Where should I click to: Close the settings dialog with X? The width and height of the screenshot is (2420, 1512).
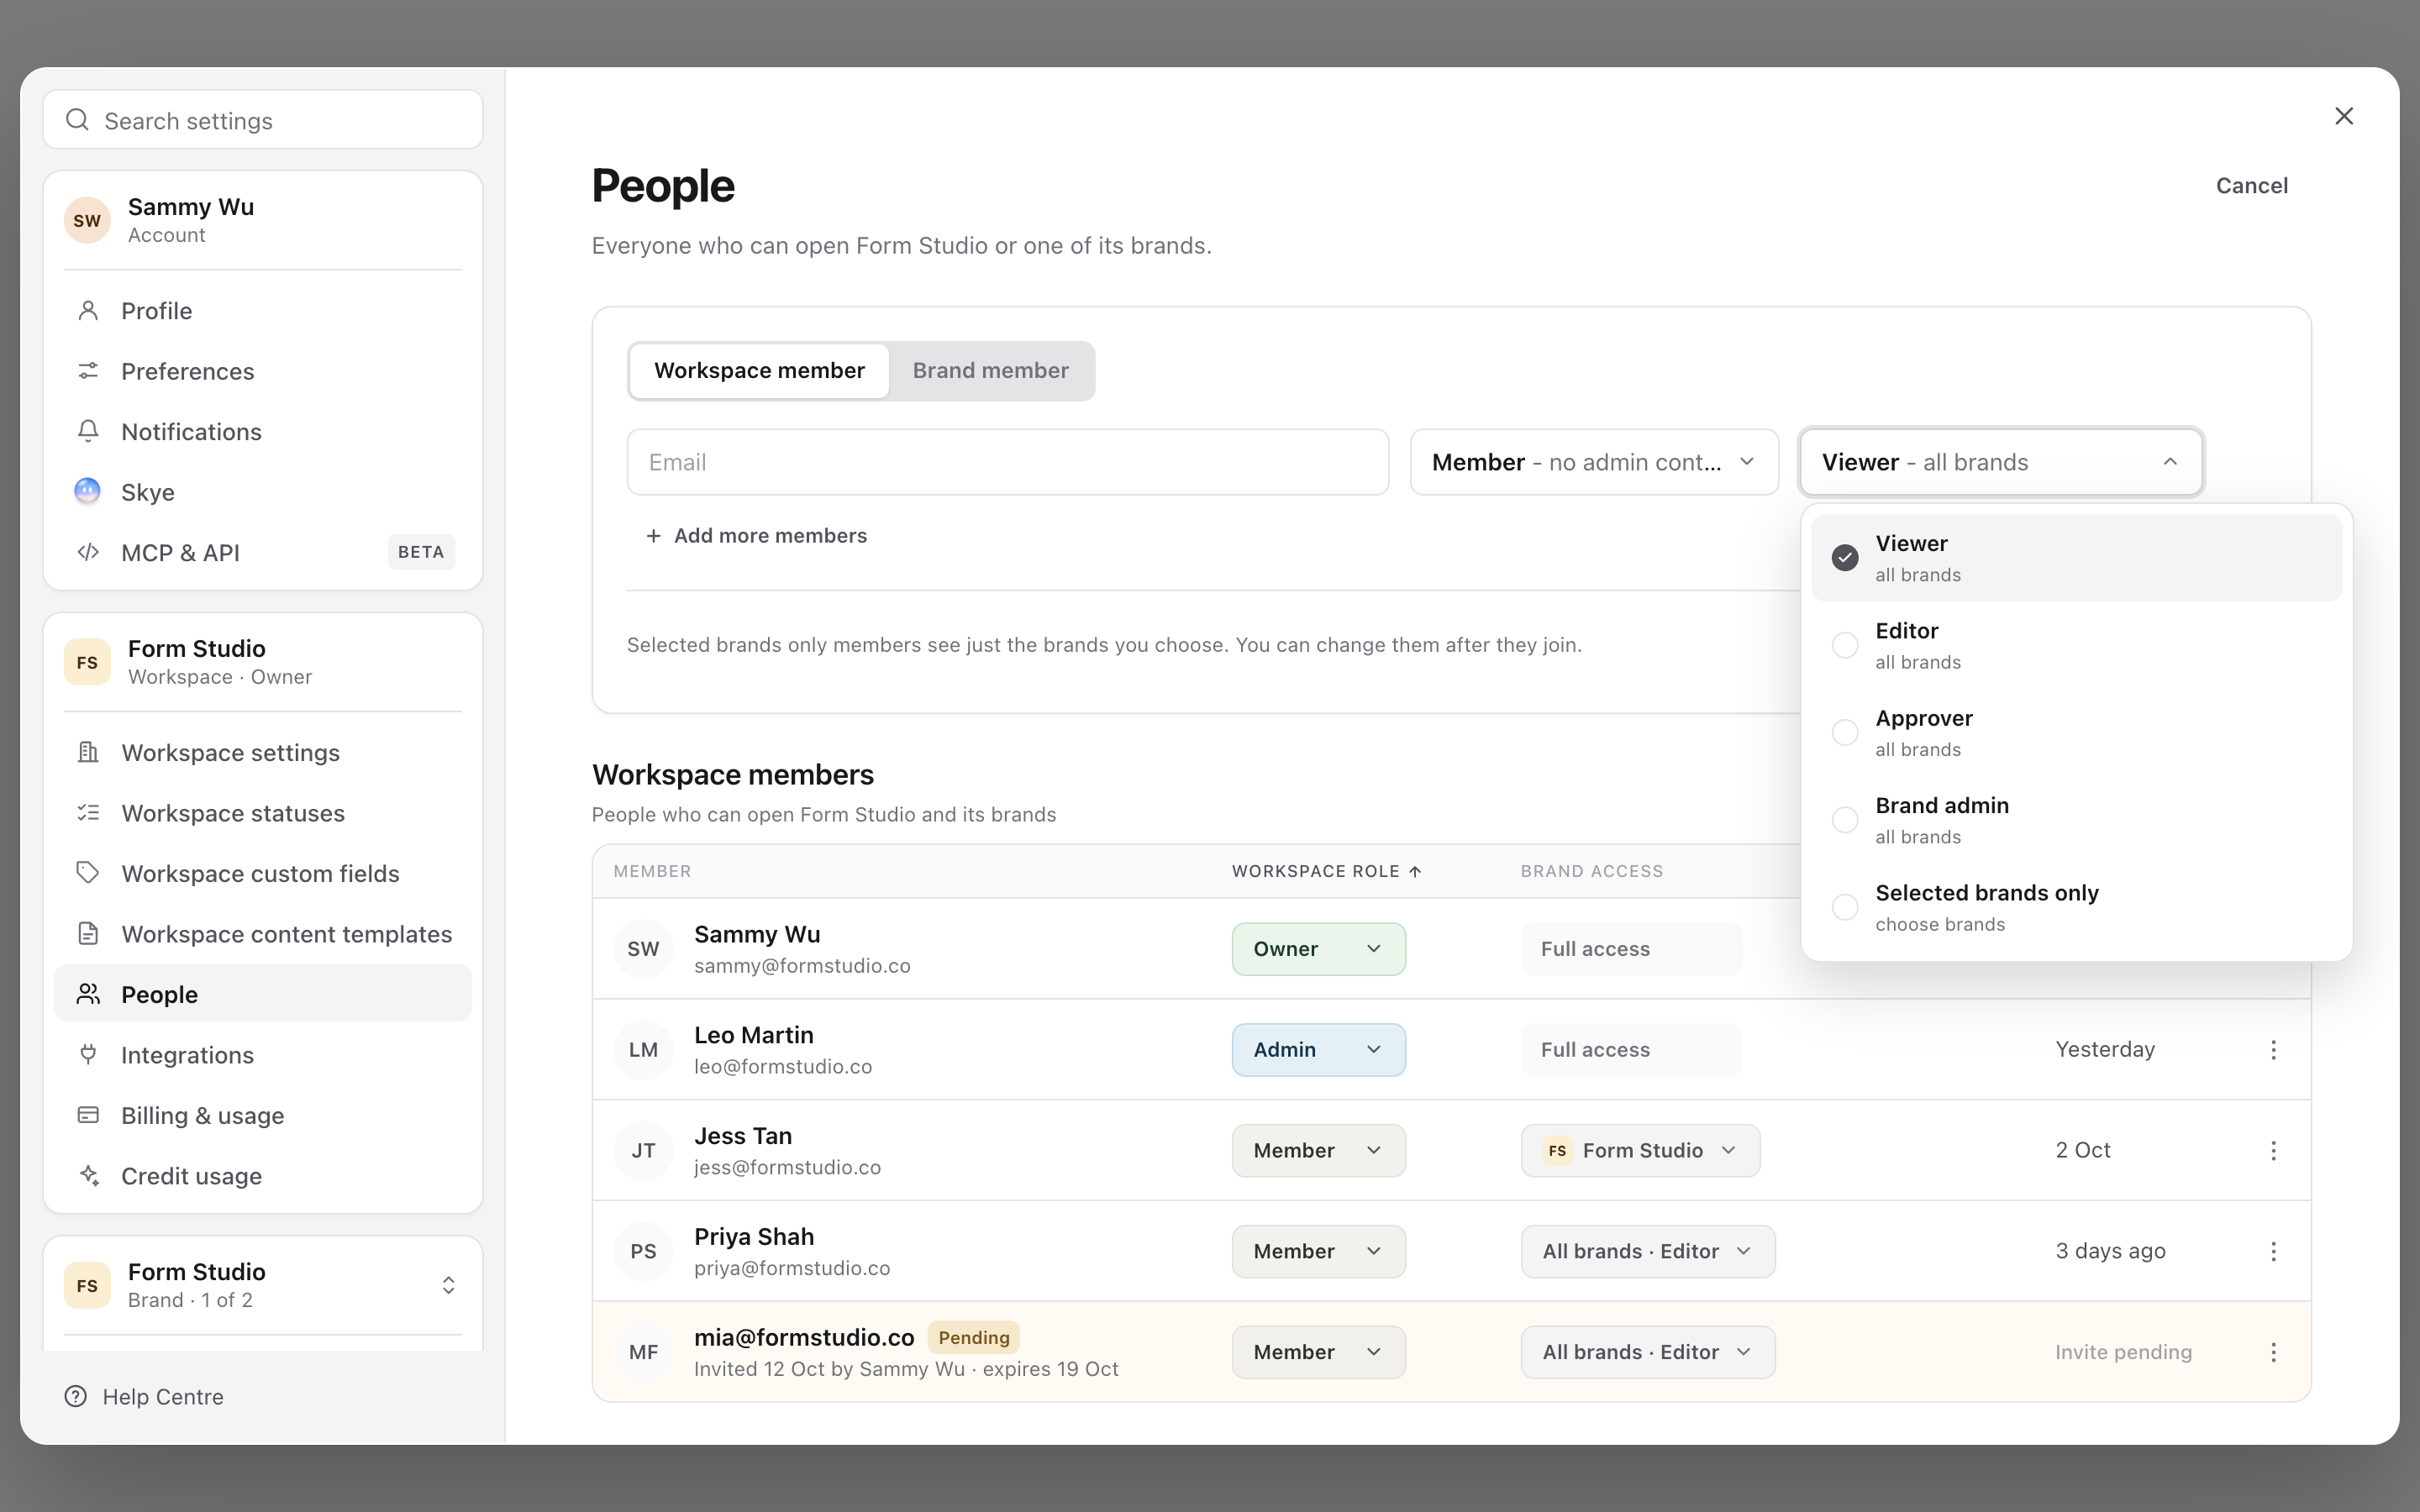tap(2344, 116)
